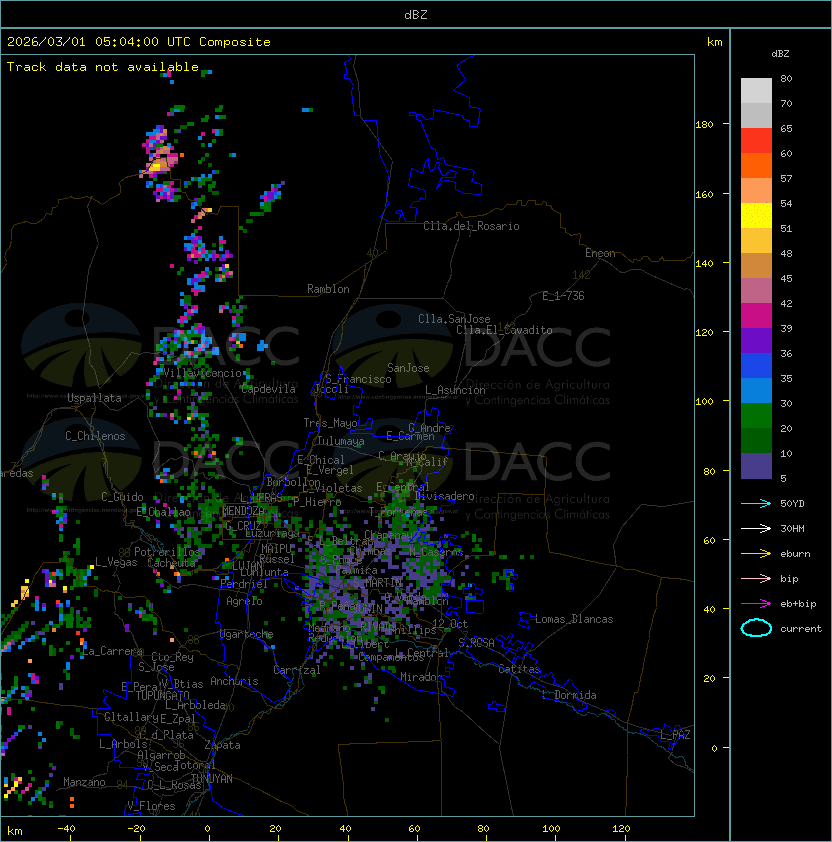Click the 'E_1-736' place label

point(563,296)
